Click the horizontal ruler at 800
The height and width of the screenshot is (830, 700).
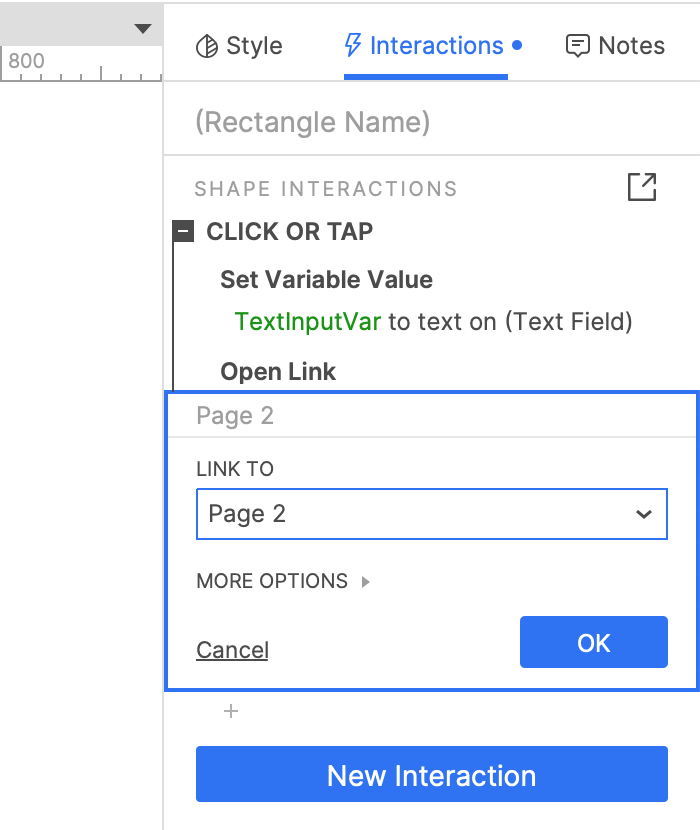click(x=28, y=62)
